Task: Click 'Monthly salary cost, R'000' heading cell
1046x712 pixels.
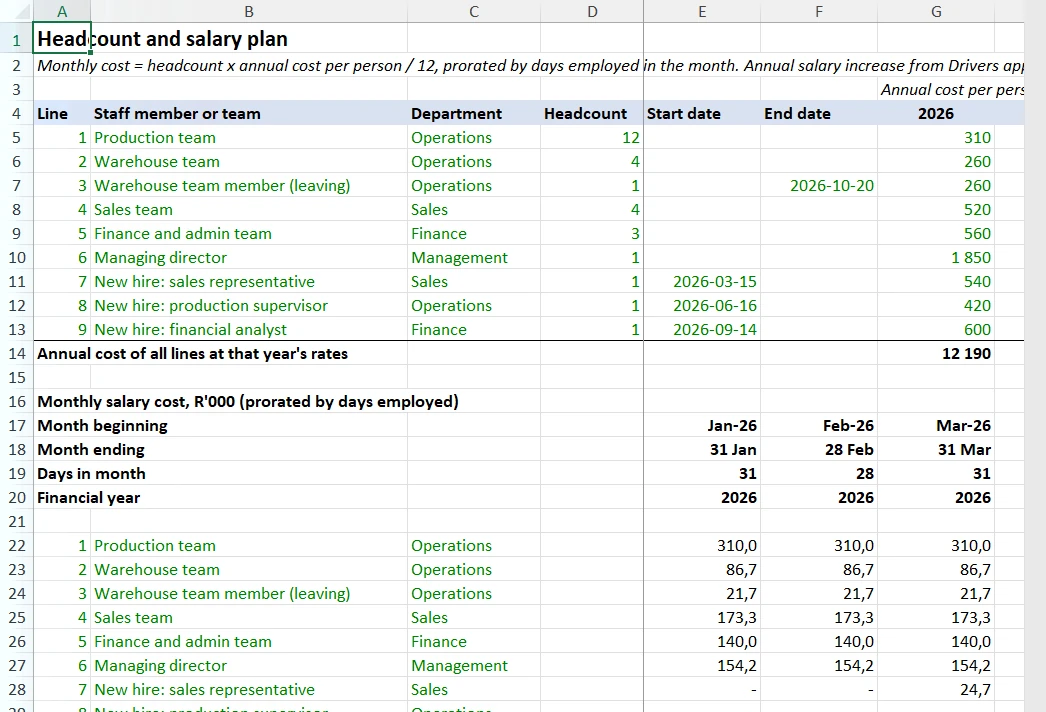Action: [248, 402]
